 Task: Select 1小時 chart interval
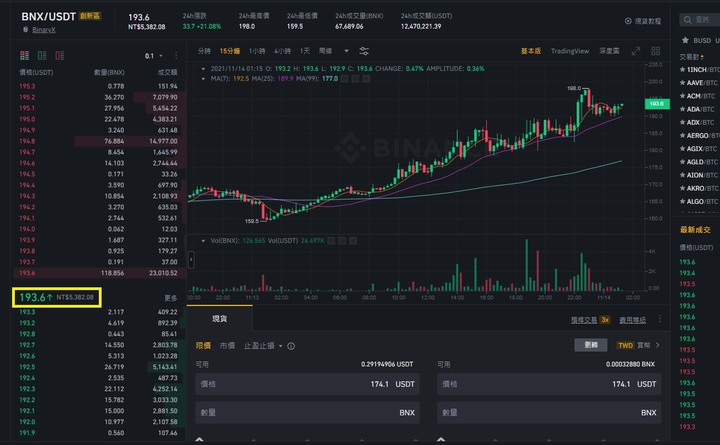pos(257,51)
